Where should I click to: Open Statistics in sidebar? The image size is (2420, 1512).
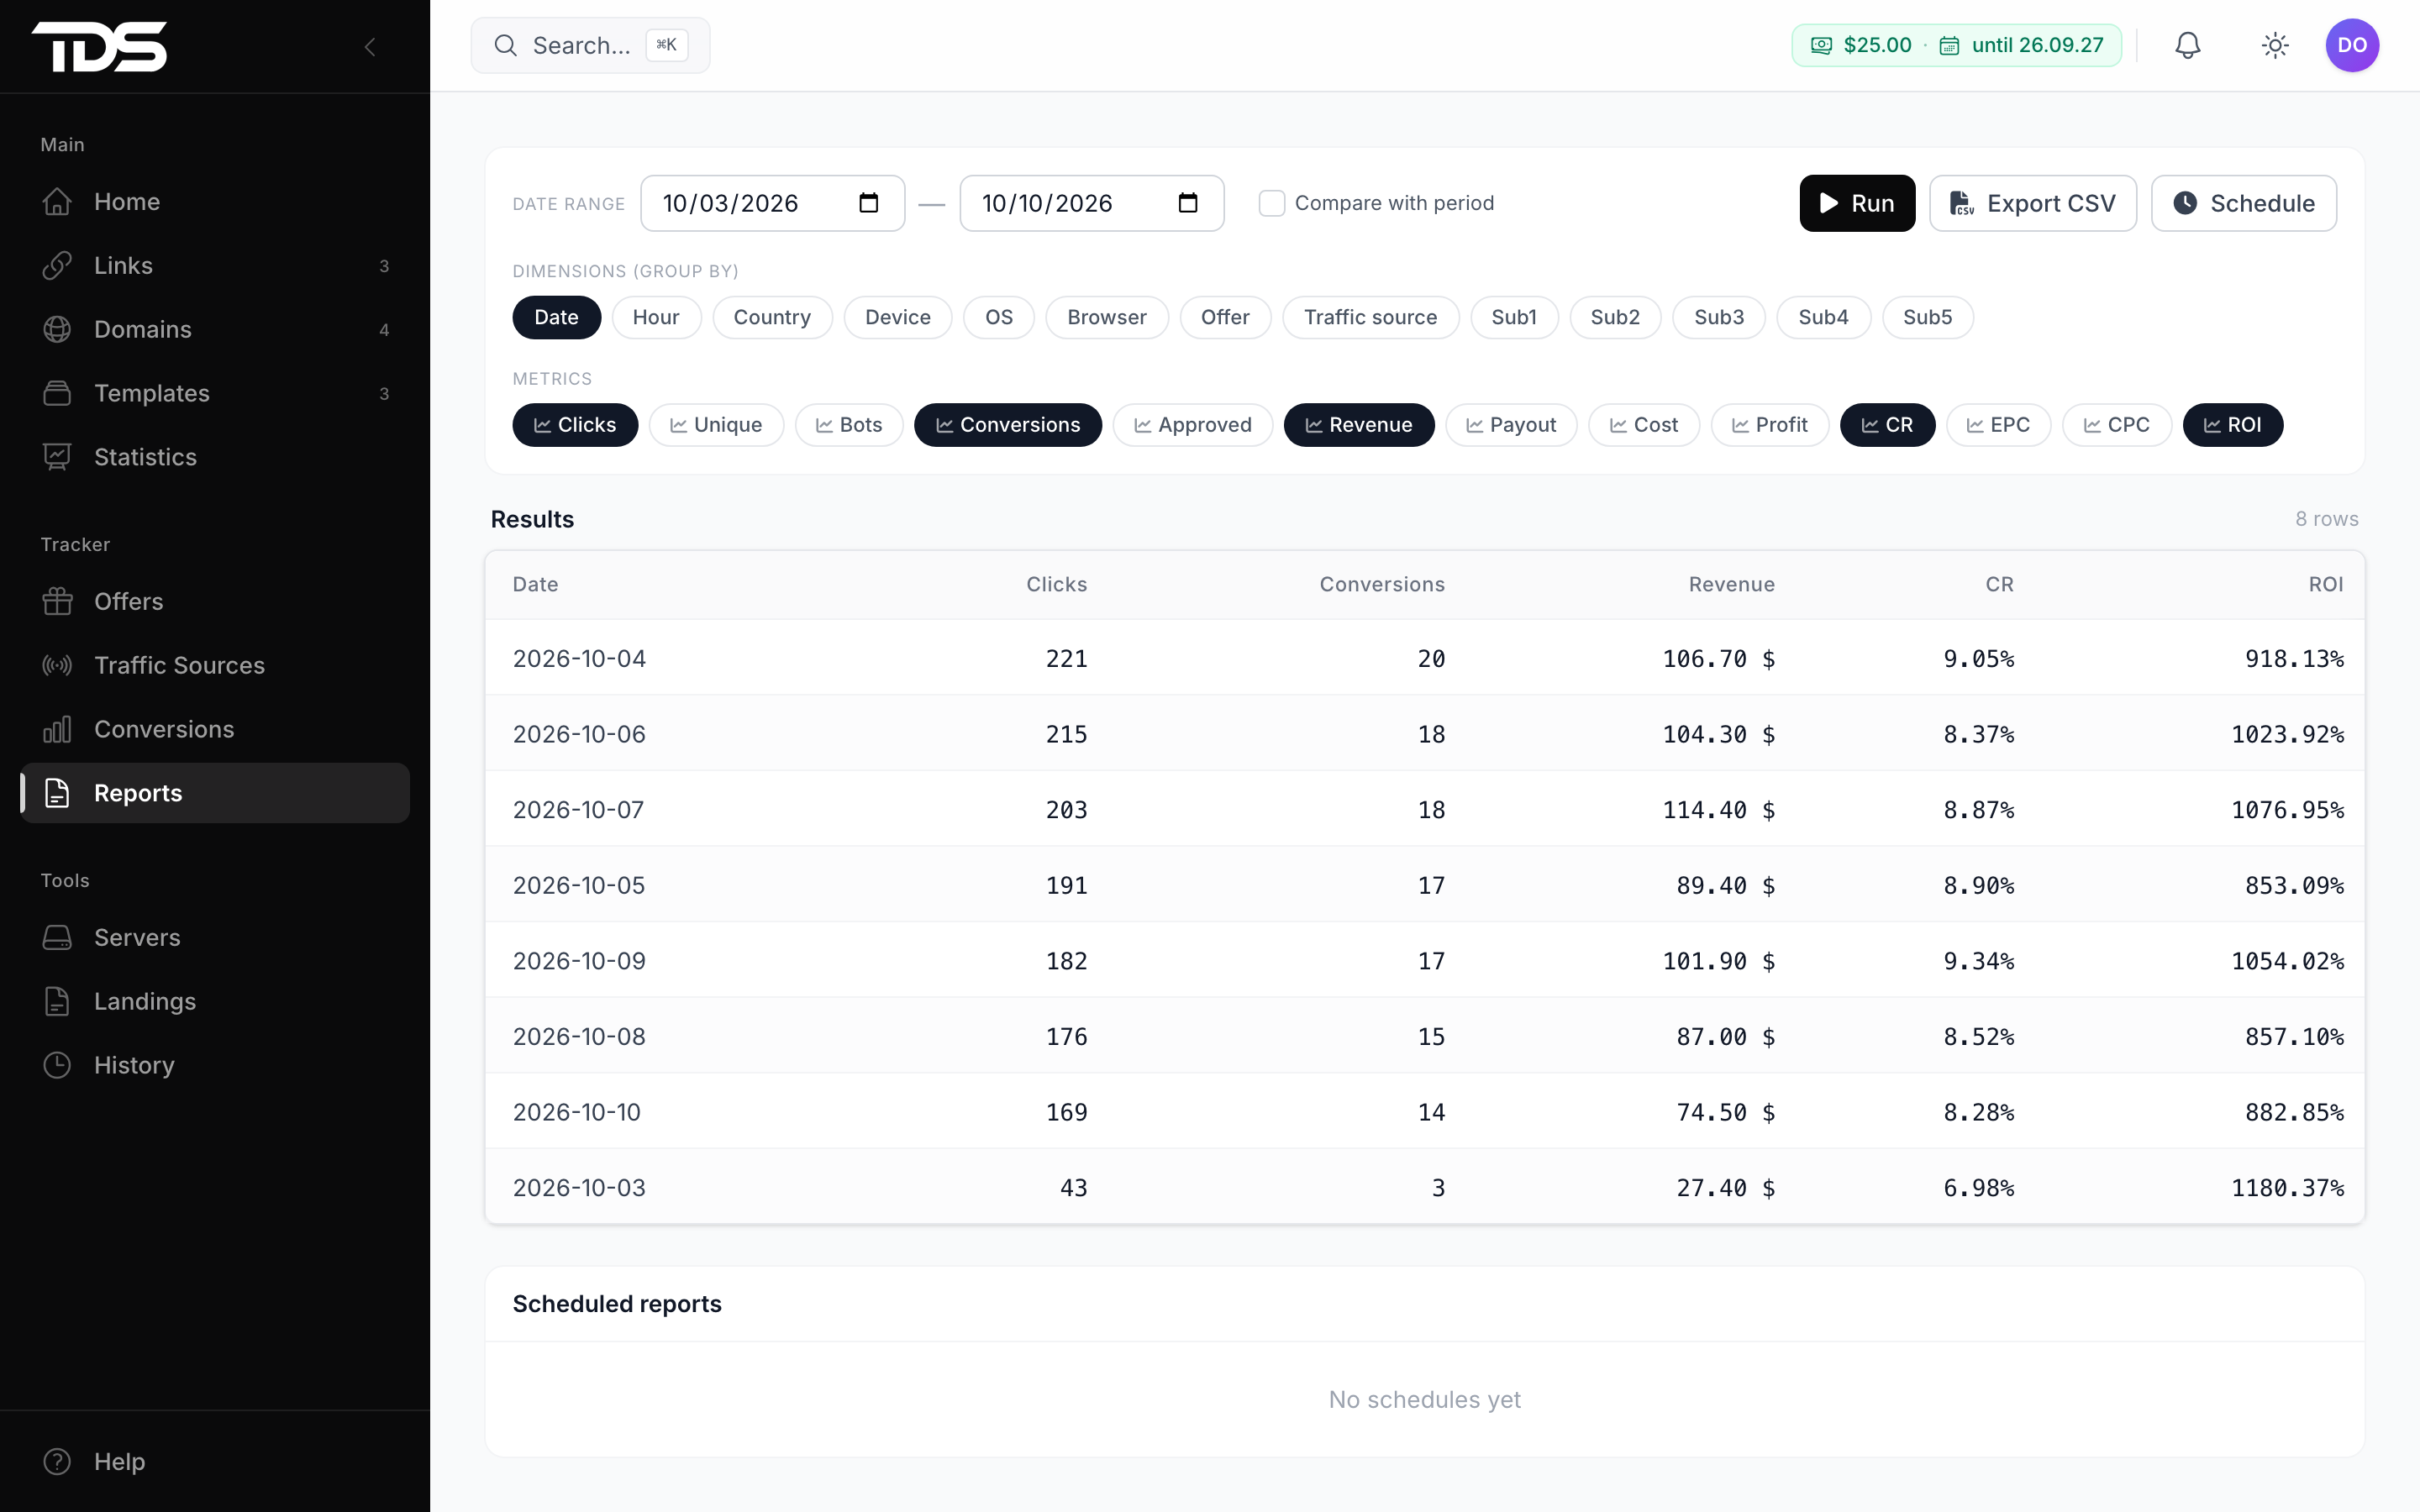(215, 458)
